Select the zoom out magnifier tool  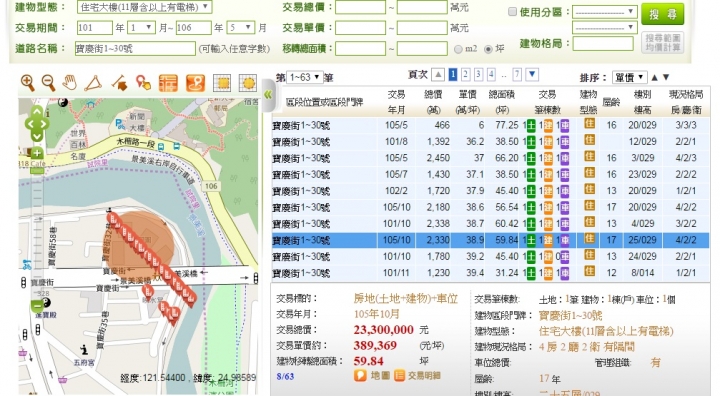(x=49, y=83)
